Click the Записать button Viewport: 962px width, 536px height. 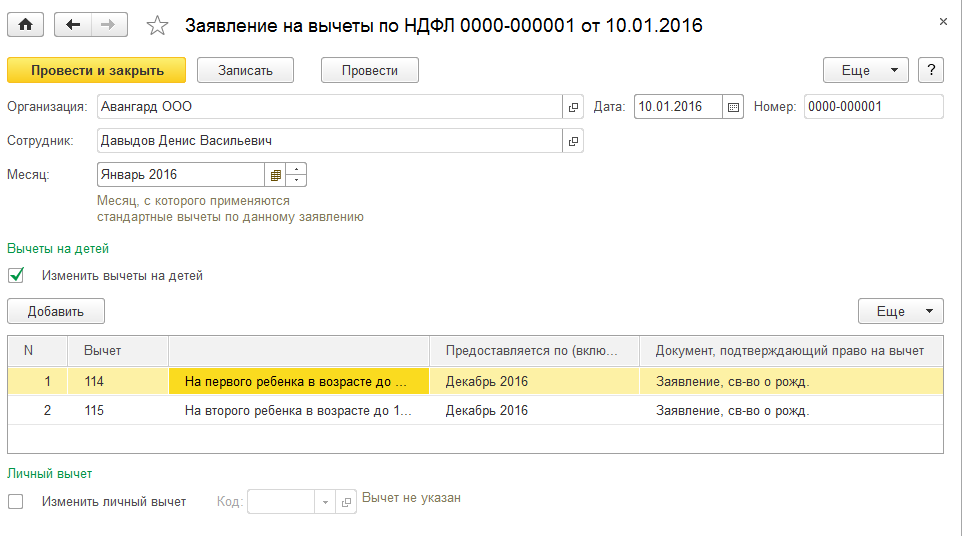pyautogui.click(x=245, y=70)
